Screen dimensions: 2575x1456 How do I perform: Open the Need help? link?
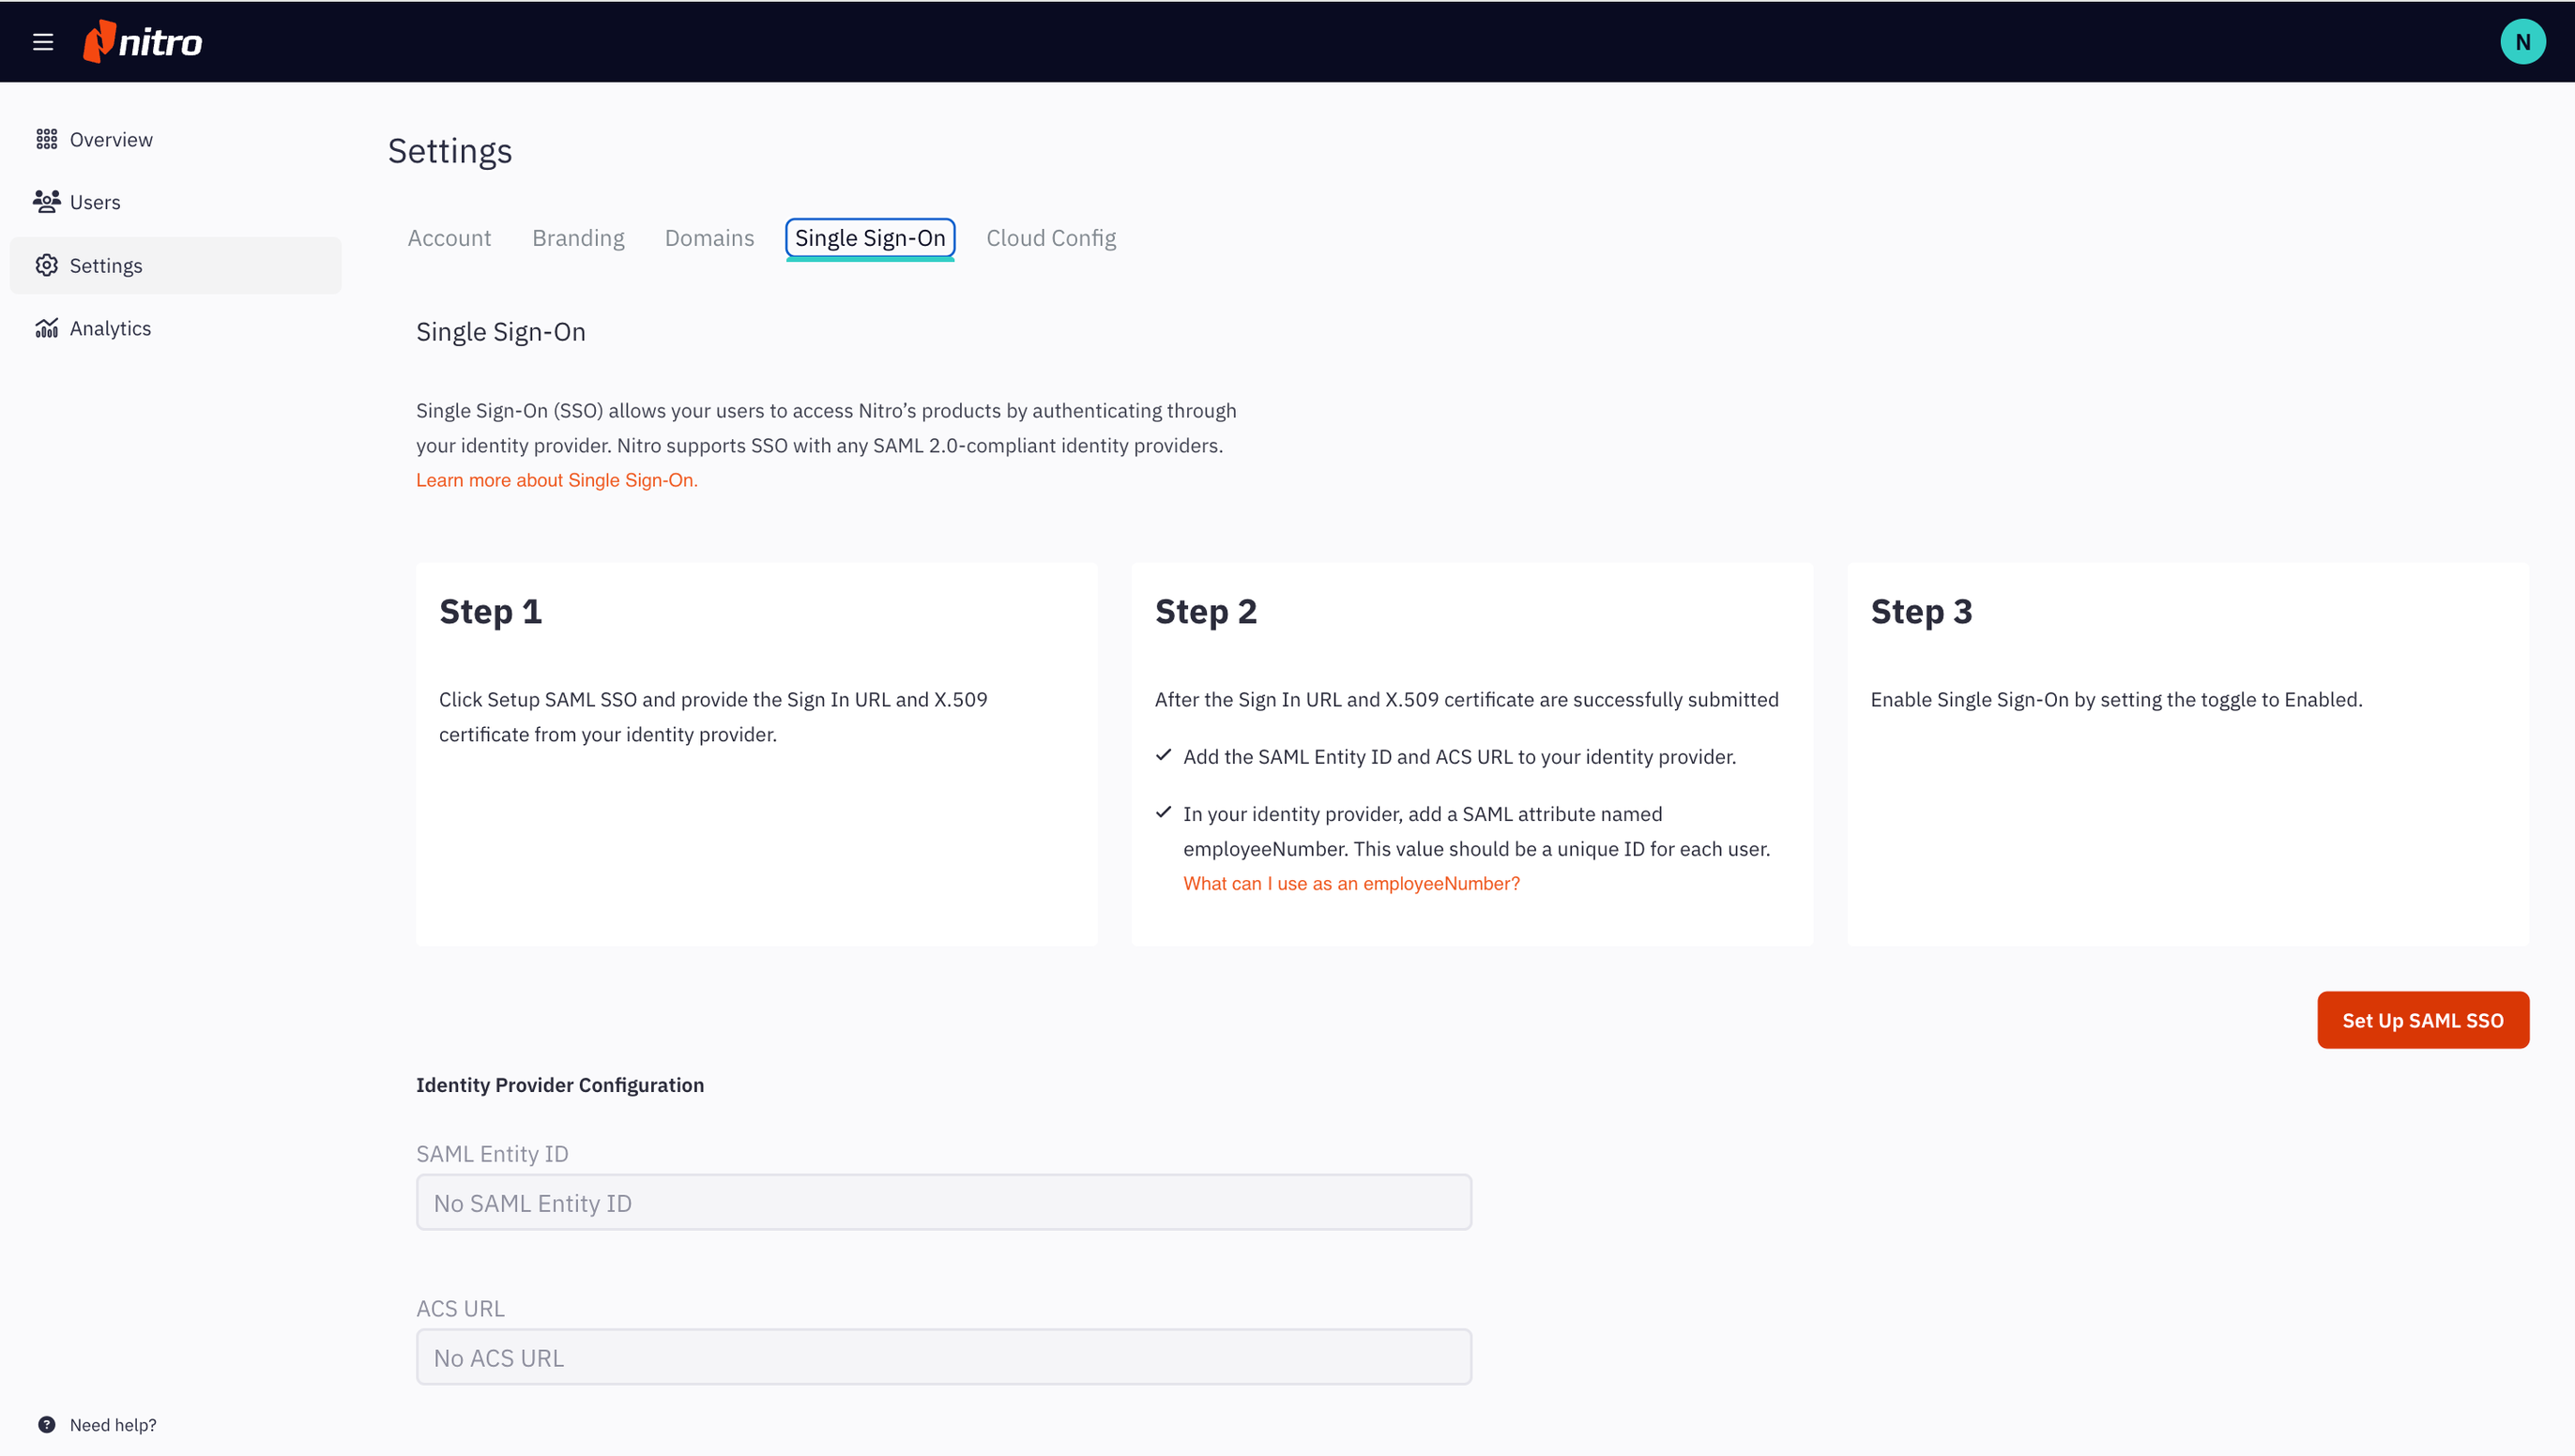pos(113,1424)
